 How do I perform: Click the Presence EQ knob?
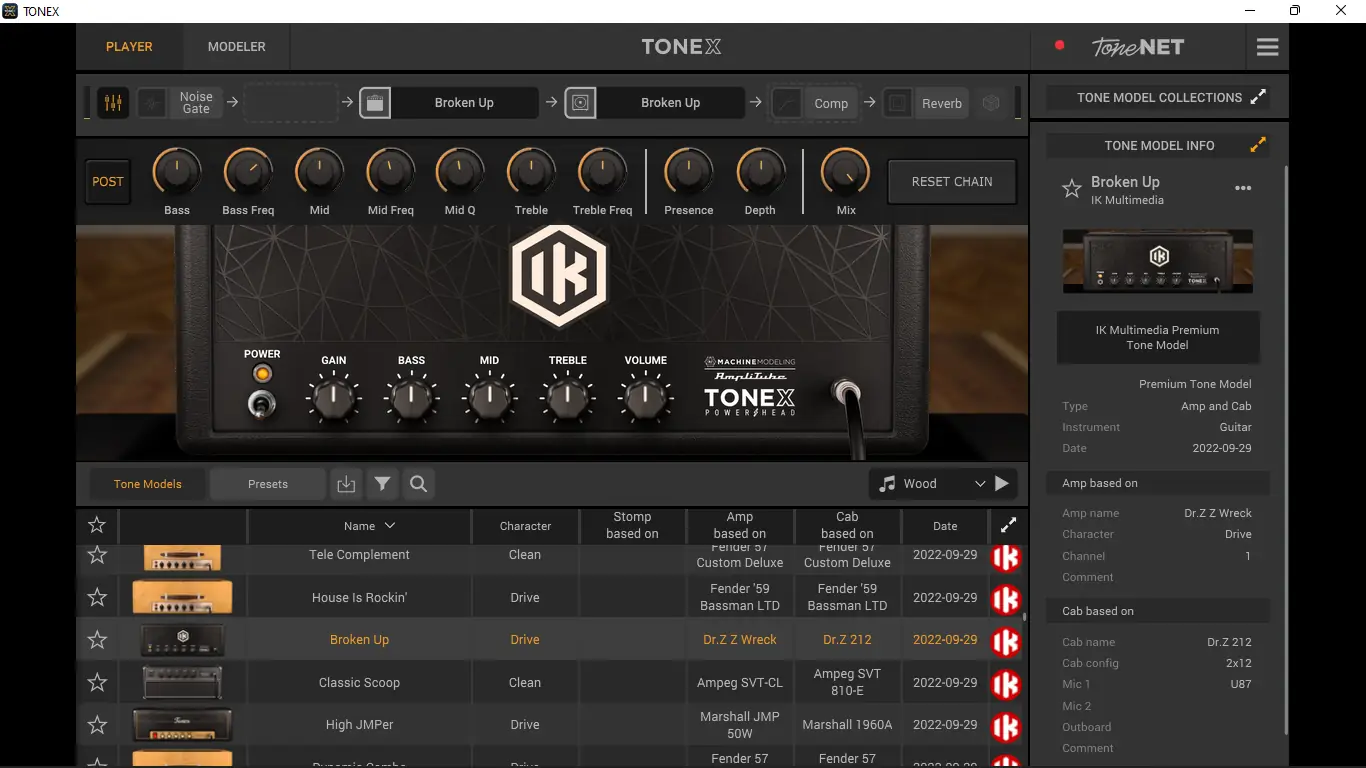pos(689,172)
